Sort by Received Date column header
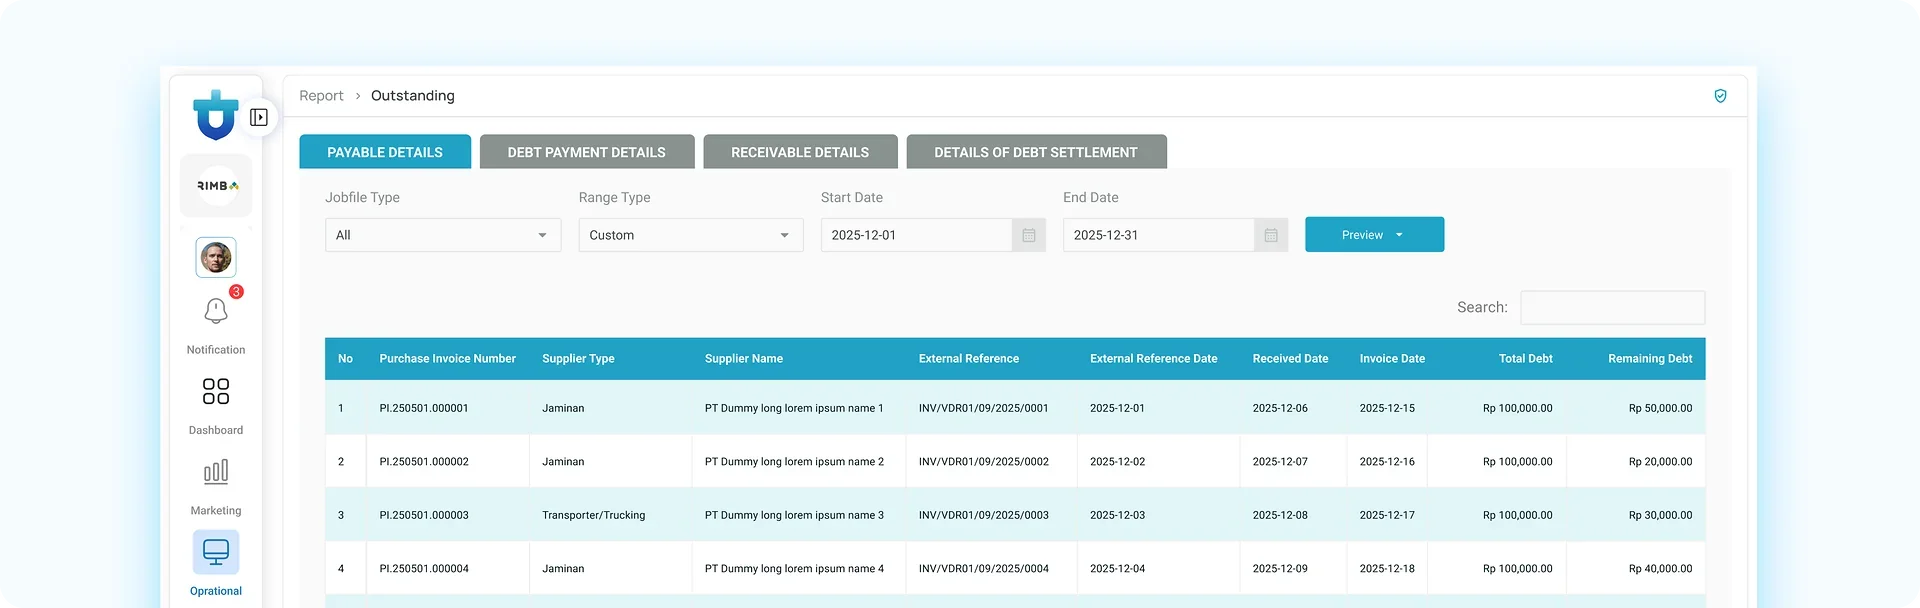Screen dimensions: 1920x608 point(1291,359)
